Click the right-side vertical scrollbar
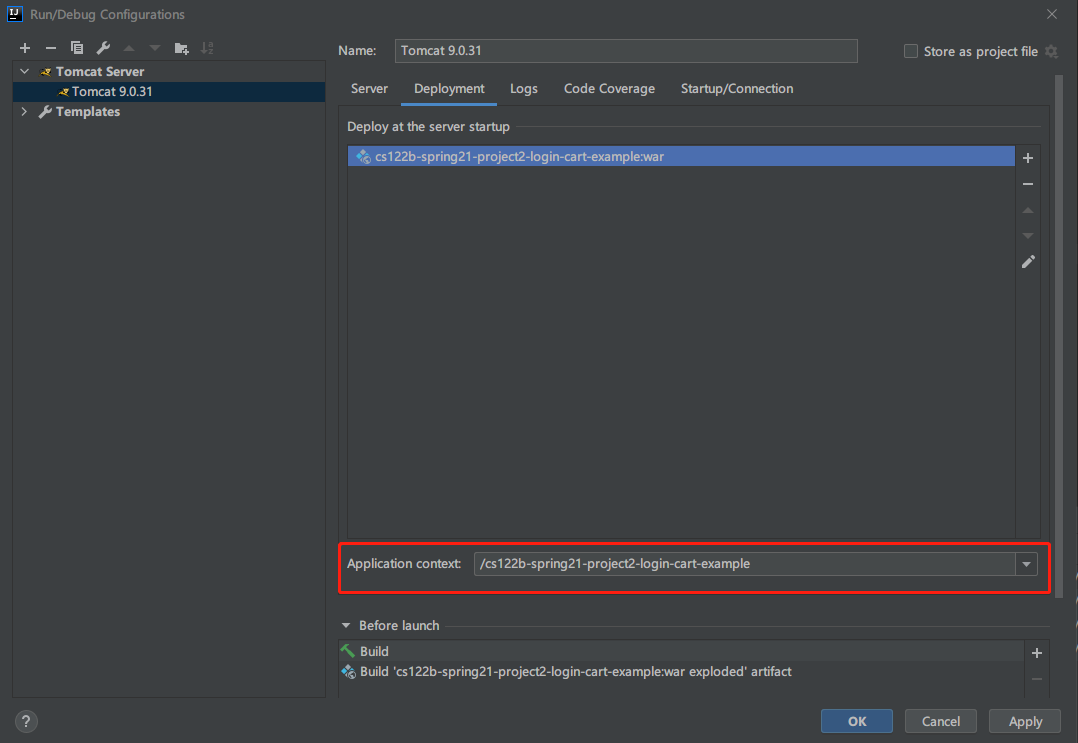This screenshot has height=743, width=1078. [x=1059, y=335]
